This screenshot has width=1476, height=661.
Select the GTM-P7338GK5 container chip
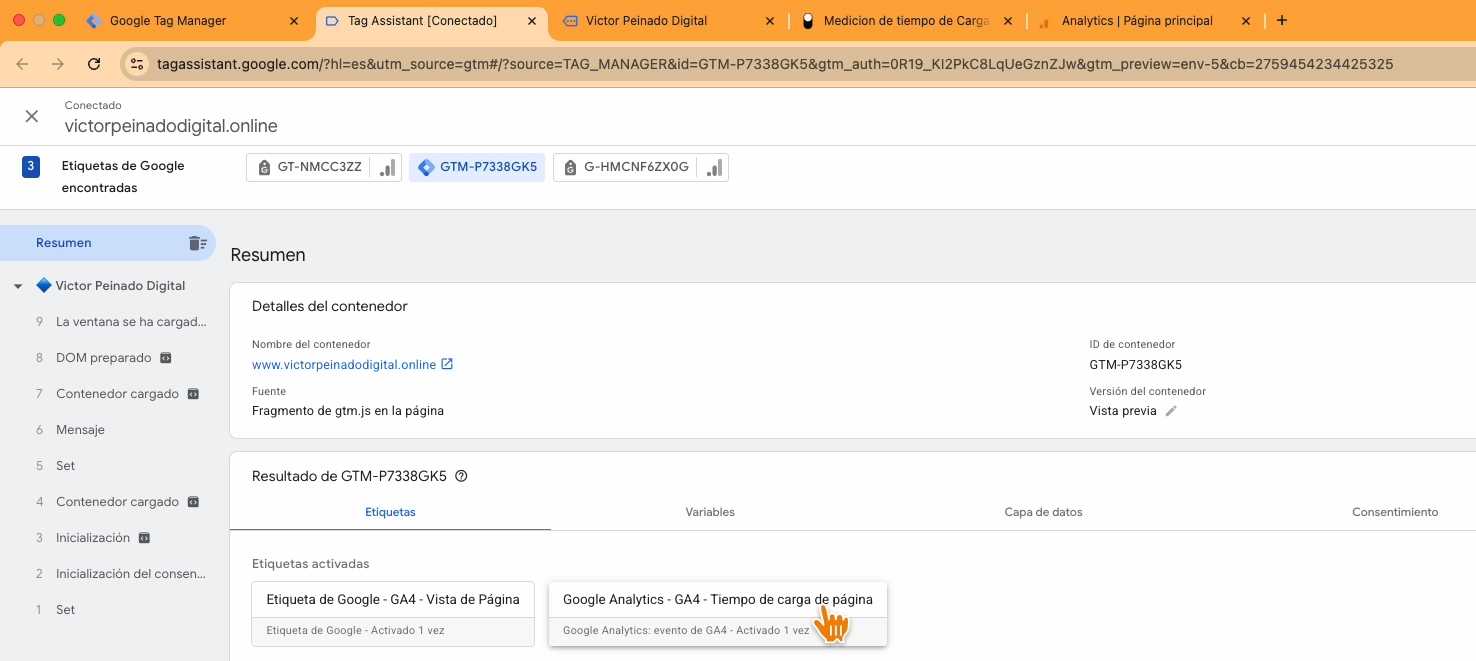[477, 167]
